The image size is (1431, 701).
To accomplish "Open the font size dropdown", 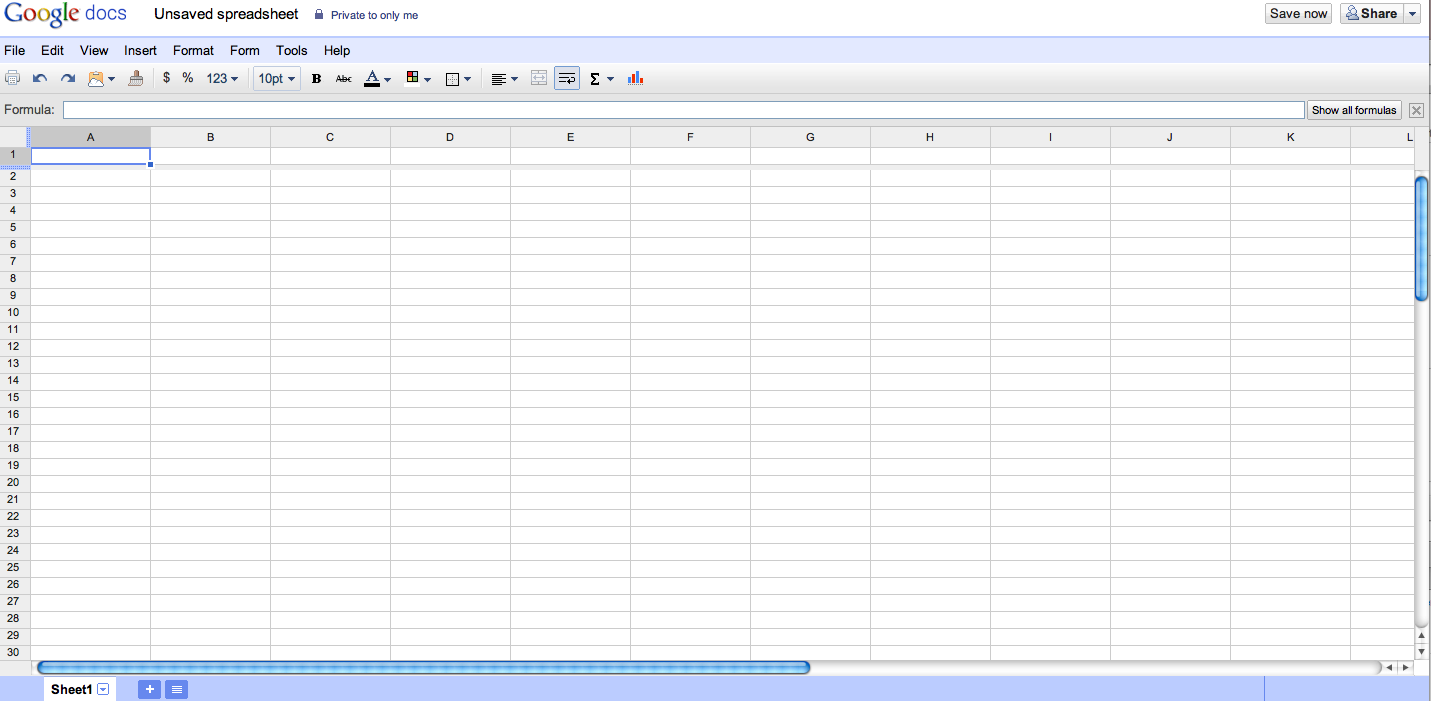I will [x=276, y=78].
